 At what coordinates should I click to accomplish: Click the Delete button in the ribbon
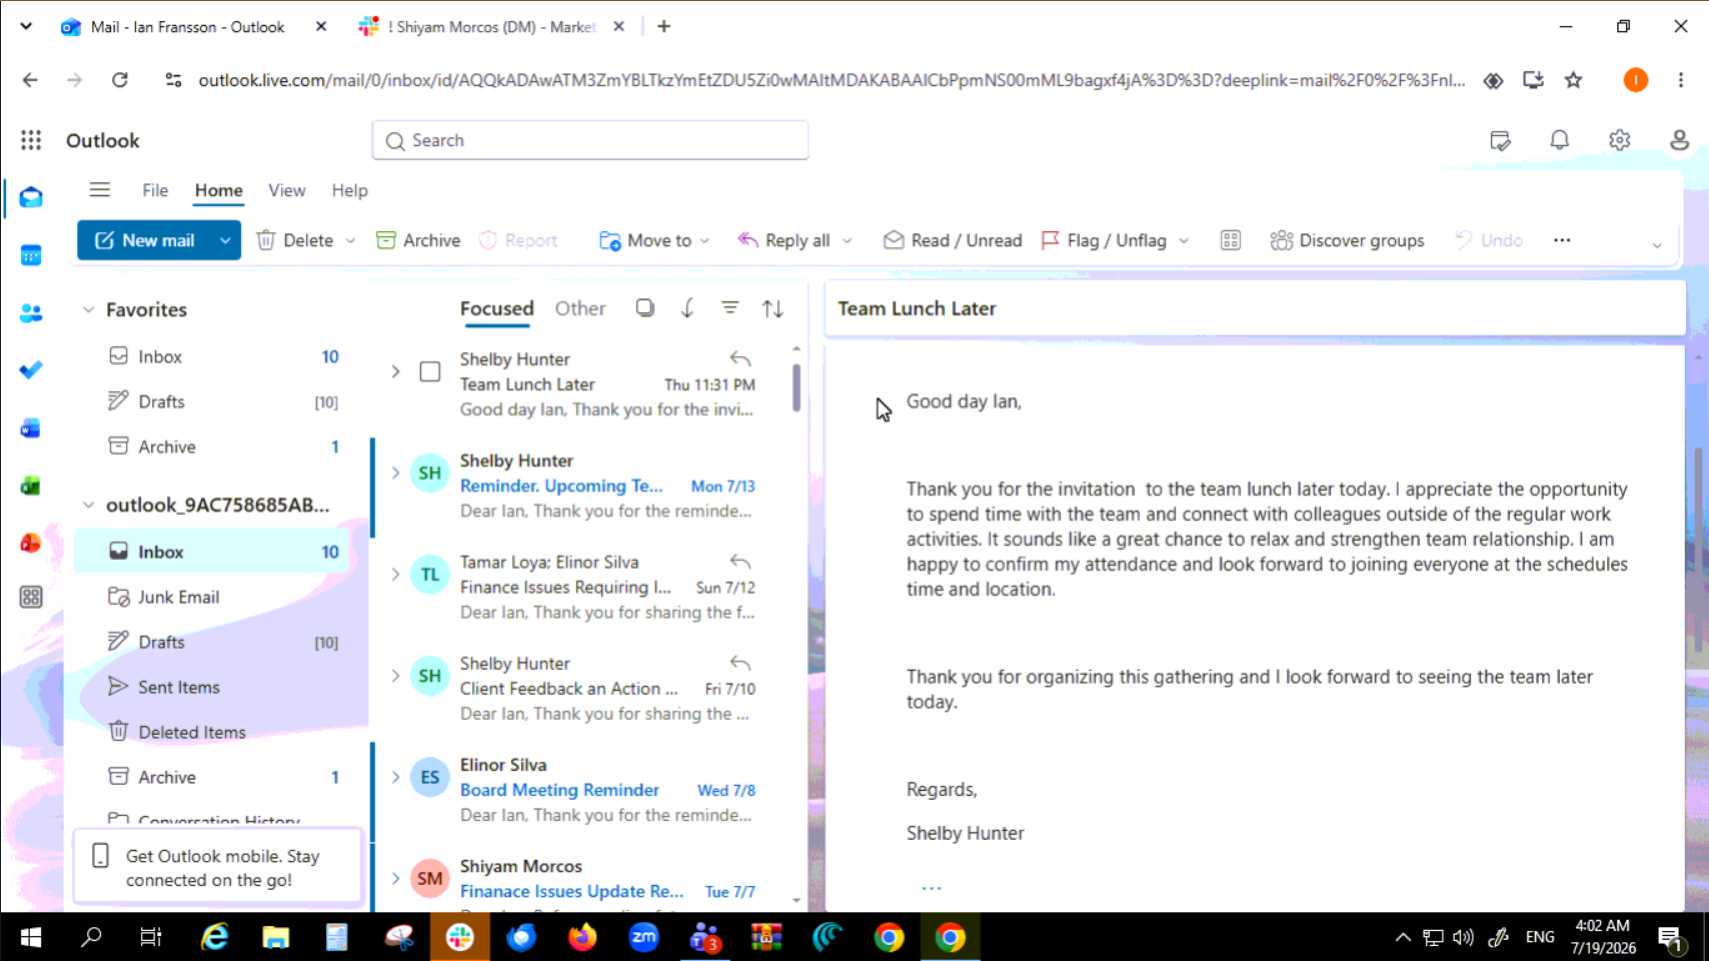295,240
